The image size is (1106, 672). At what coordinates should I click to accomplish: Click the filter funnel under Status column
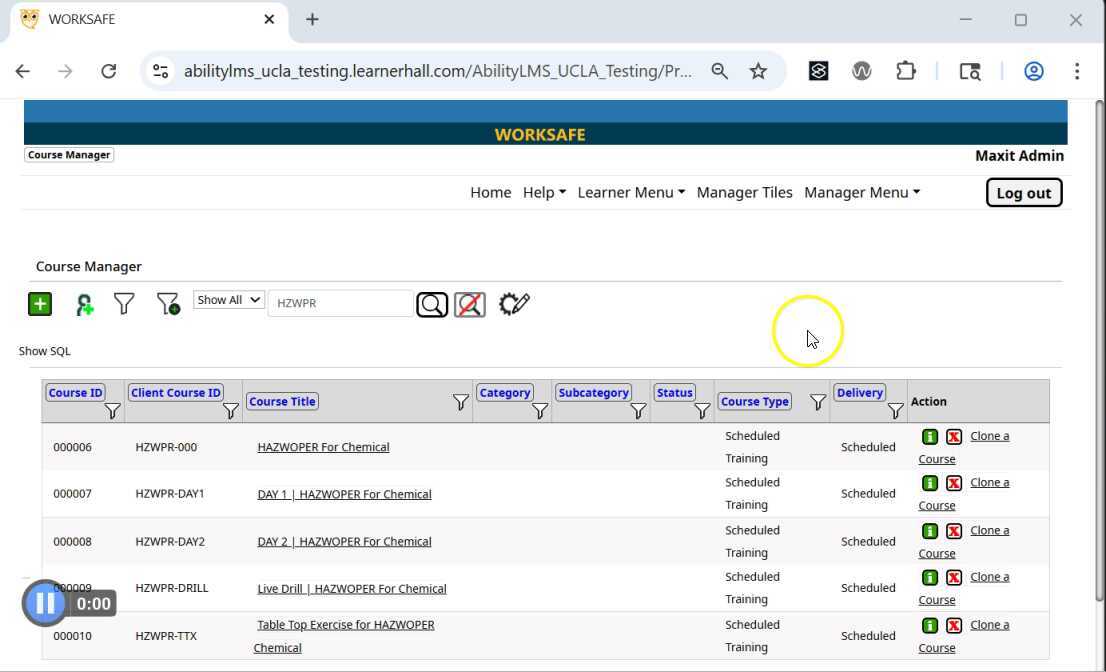[x=702, y=411]
